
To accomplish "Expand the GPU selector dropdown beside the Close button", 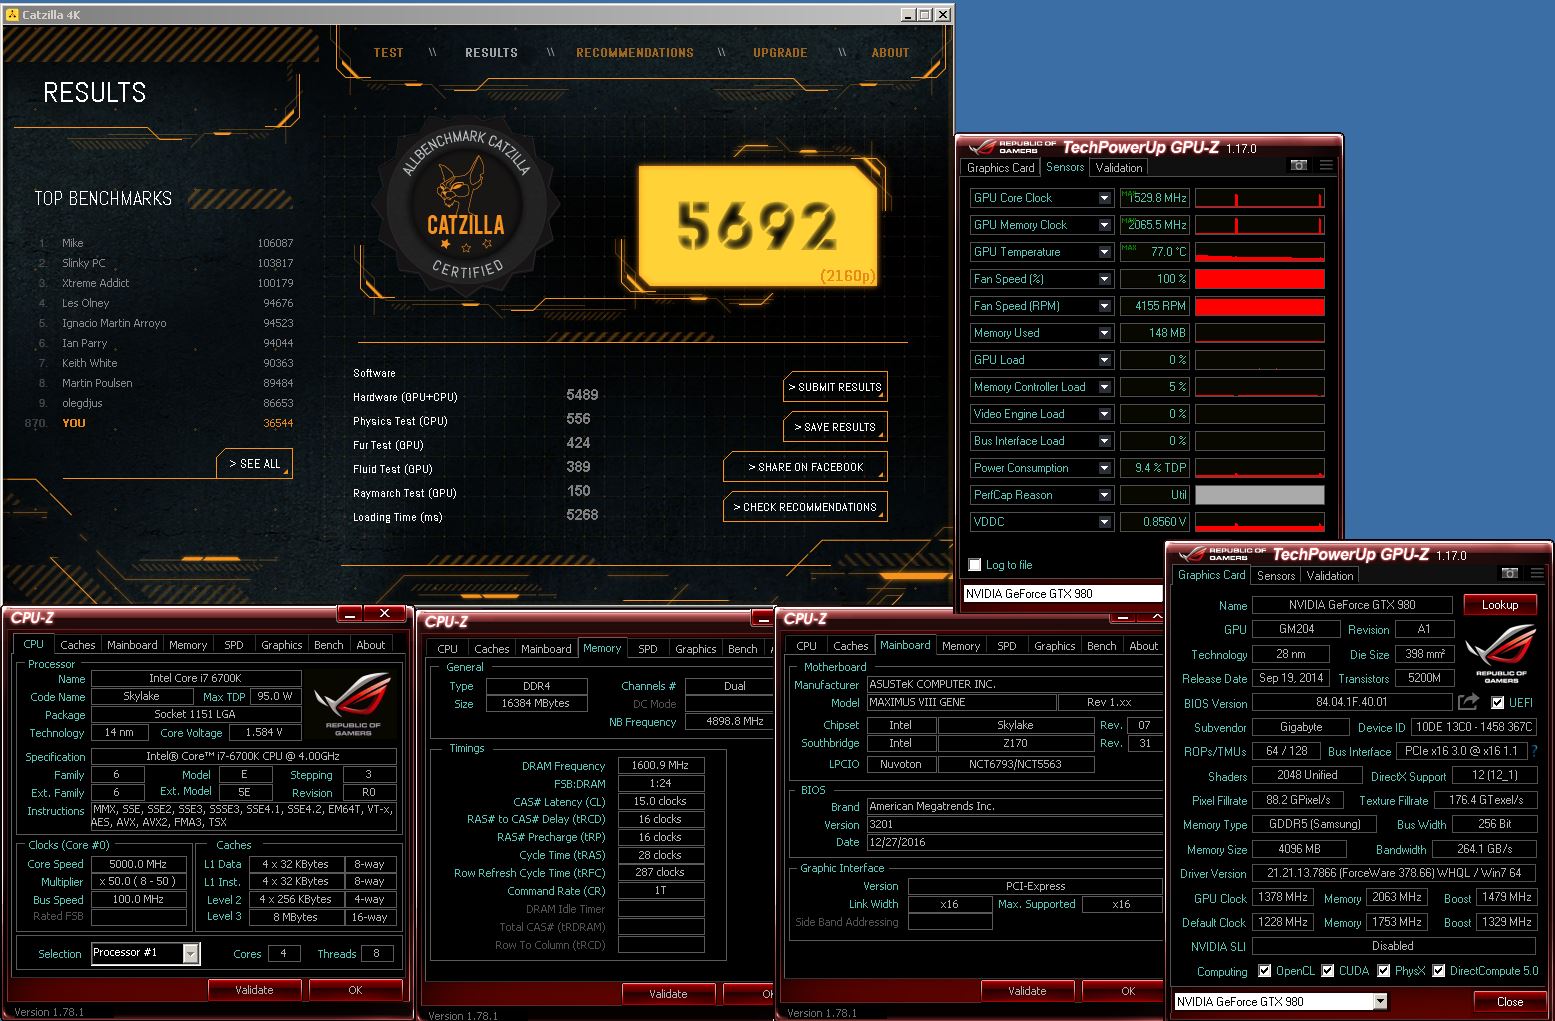I will [1380, 1001].
